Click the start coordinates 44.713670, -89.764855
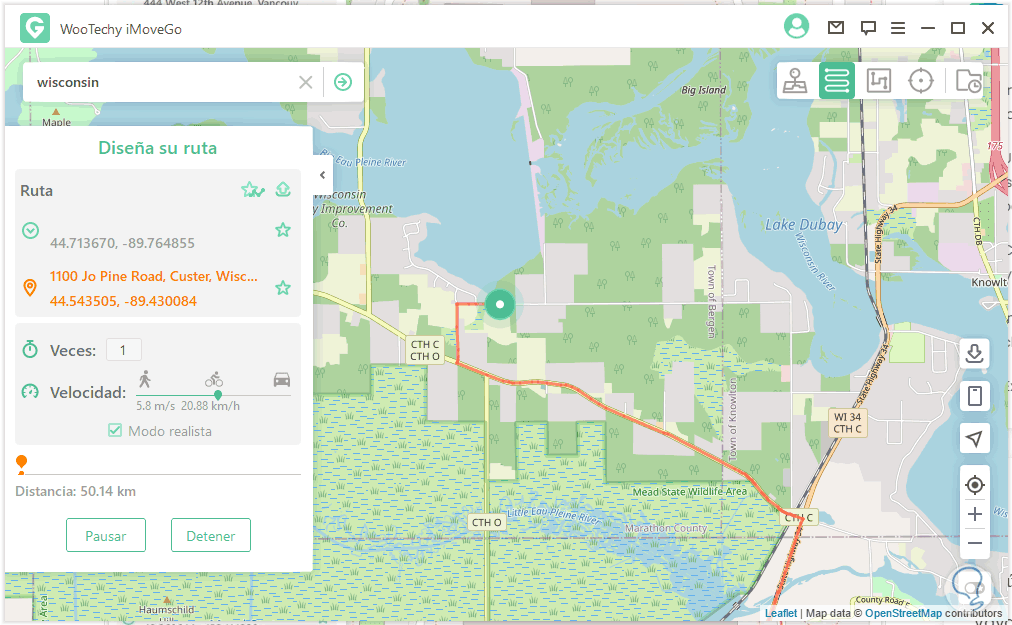The image size is (1012, 625). click(x=123, y=243)
